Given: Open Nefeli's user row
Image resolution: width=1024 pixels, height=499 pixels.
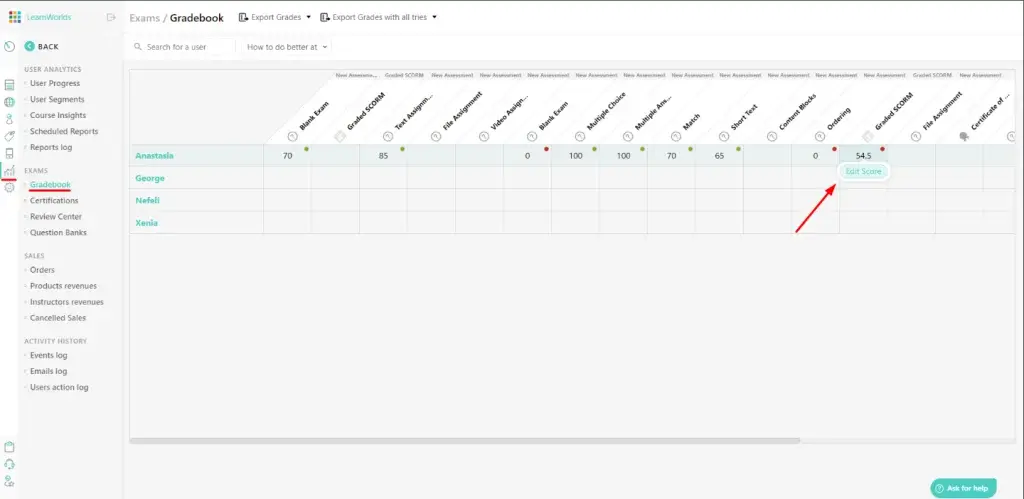Looking at the screenshot, I should coord(147,201).
